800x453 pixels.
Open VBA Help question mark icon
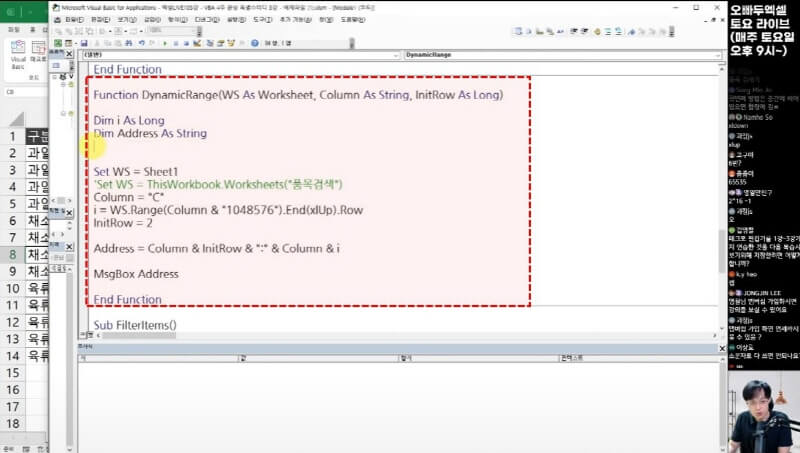[254, 43]
